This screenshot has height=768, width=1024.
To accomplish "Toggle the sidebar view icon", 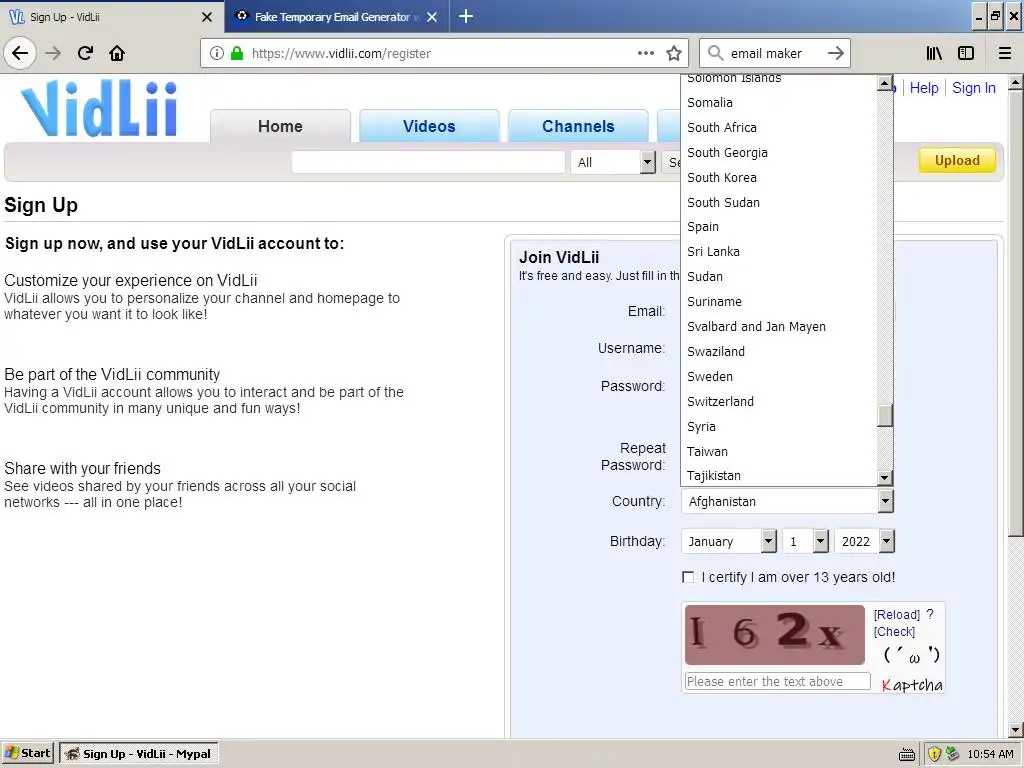I will (966, 53).
